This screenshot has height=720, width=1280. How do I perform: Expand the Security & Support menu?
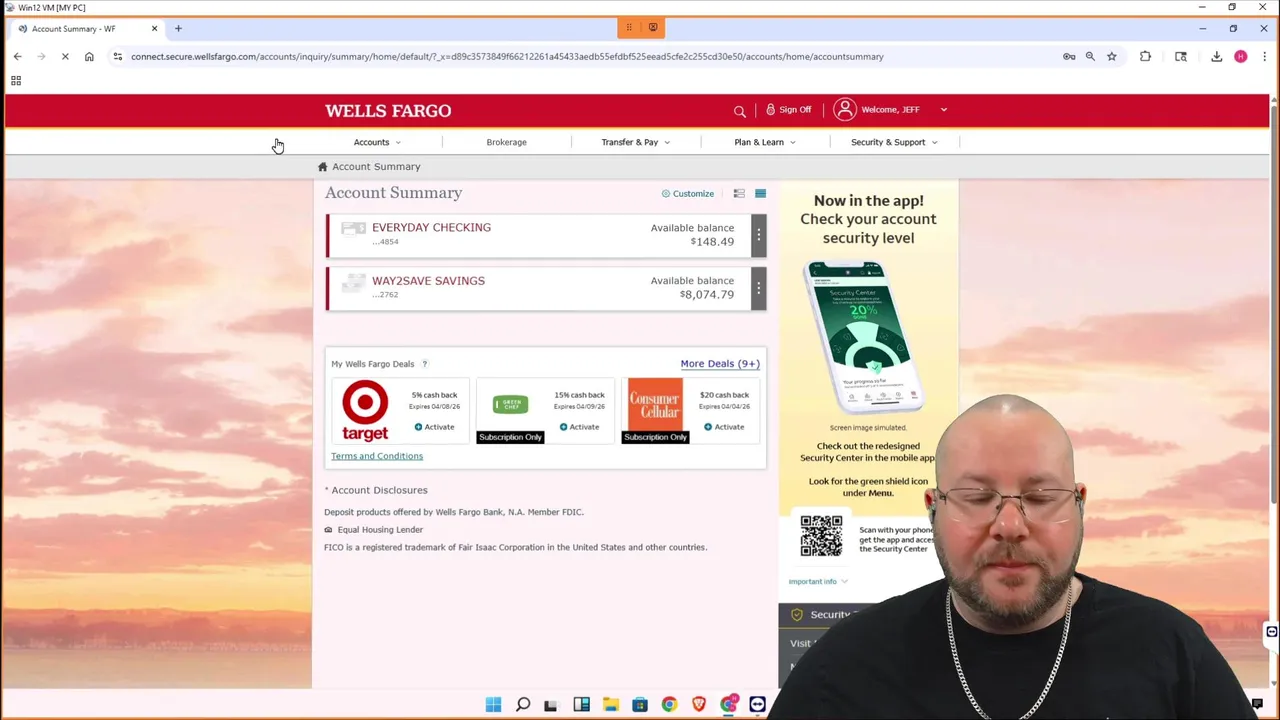pos(894,142)
